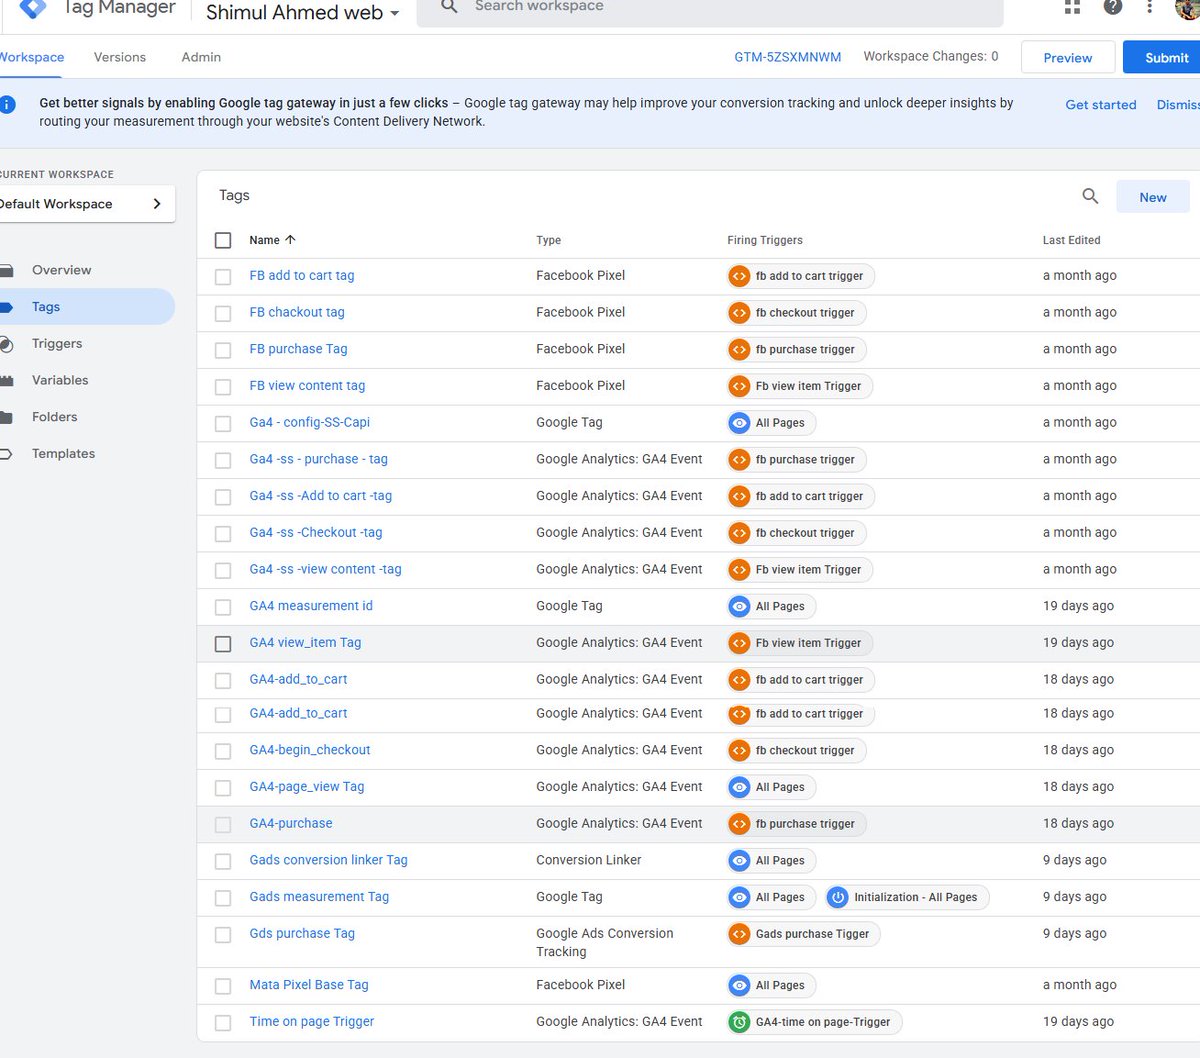
Task: Click trigger icon in FB add to cart row
Action: pos(739,276)
